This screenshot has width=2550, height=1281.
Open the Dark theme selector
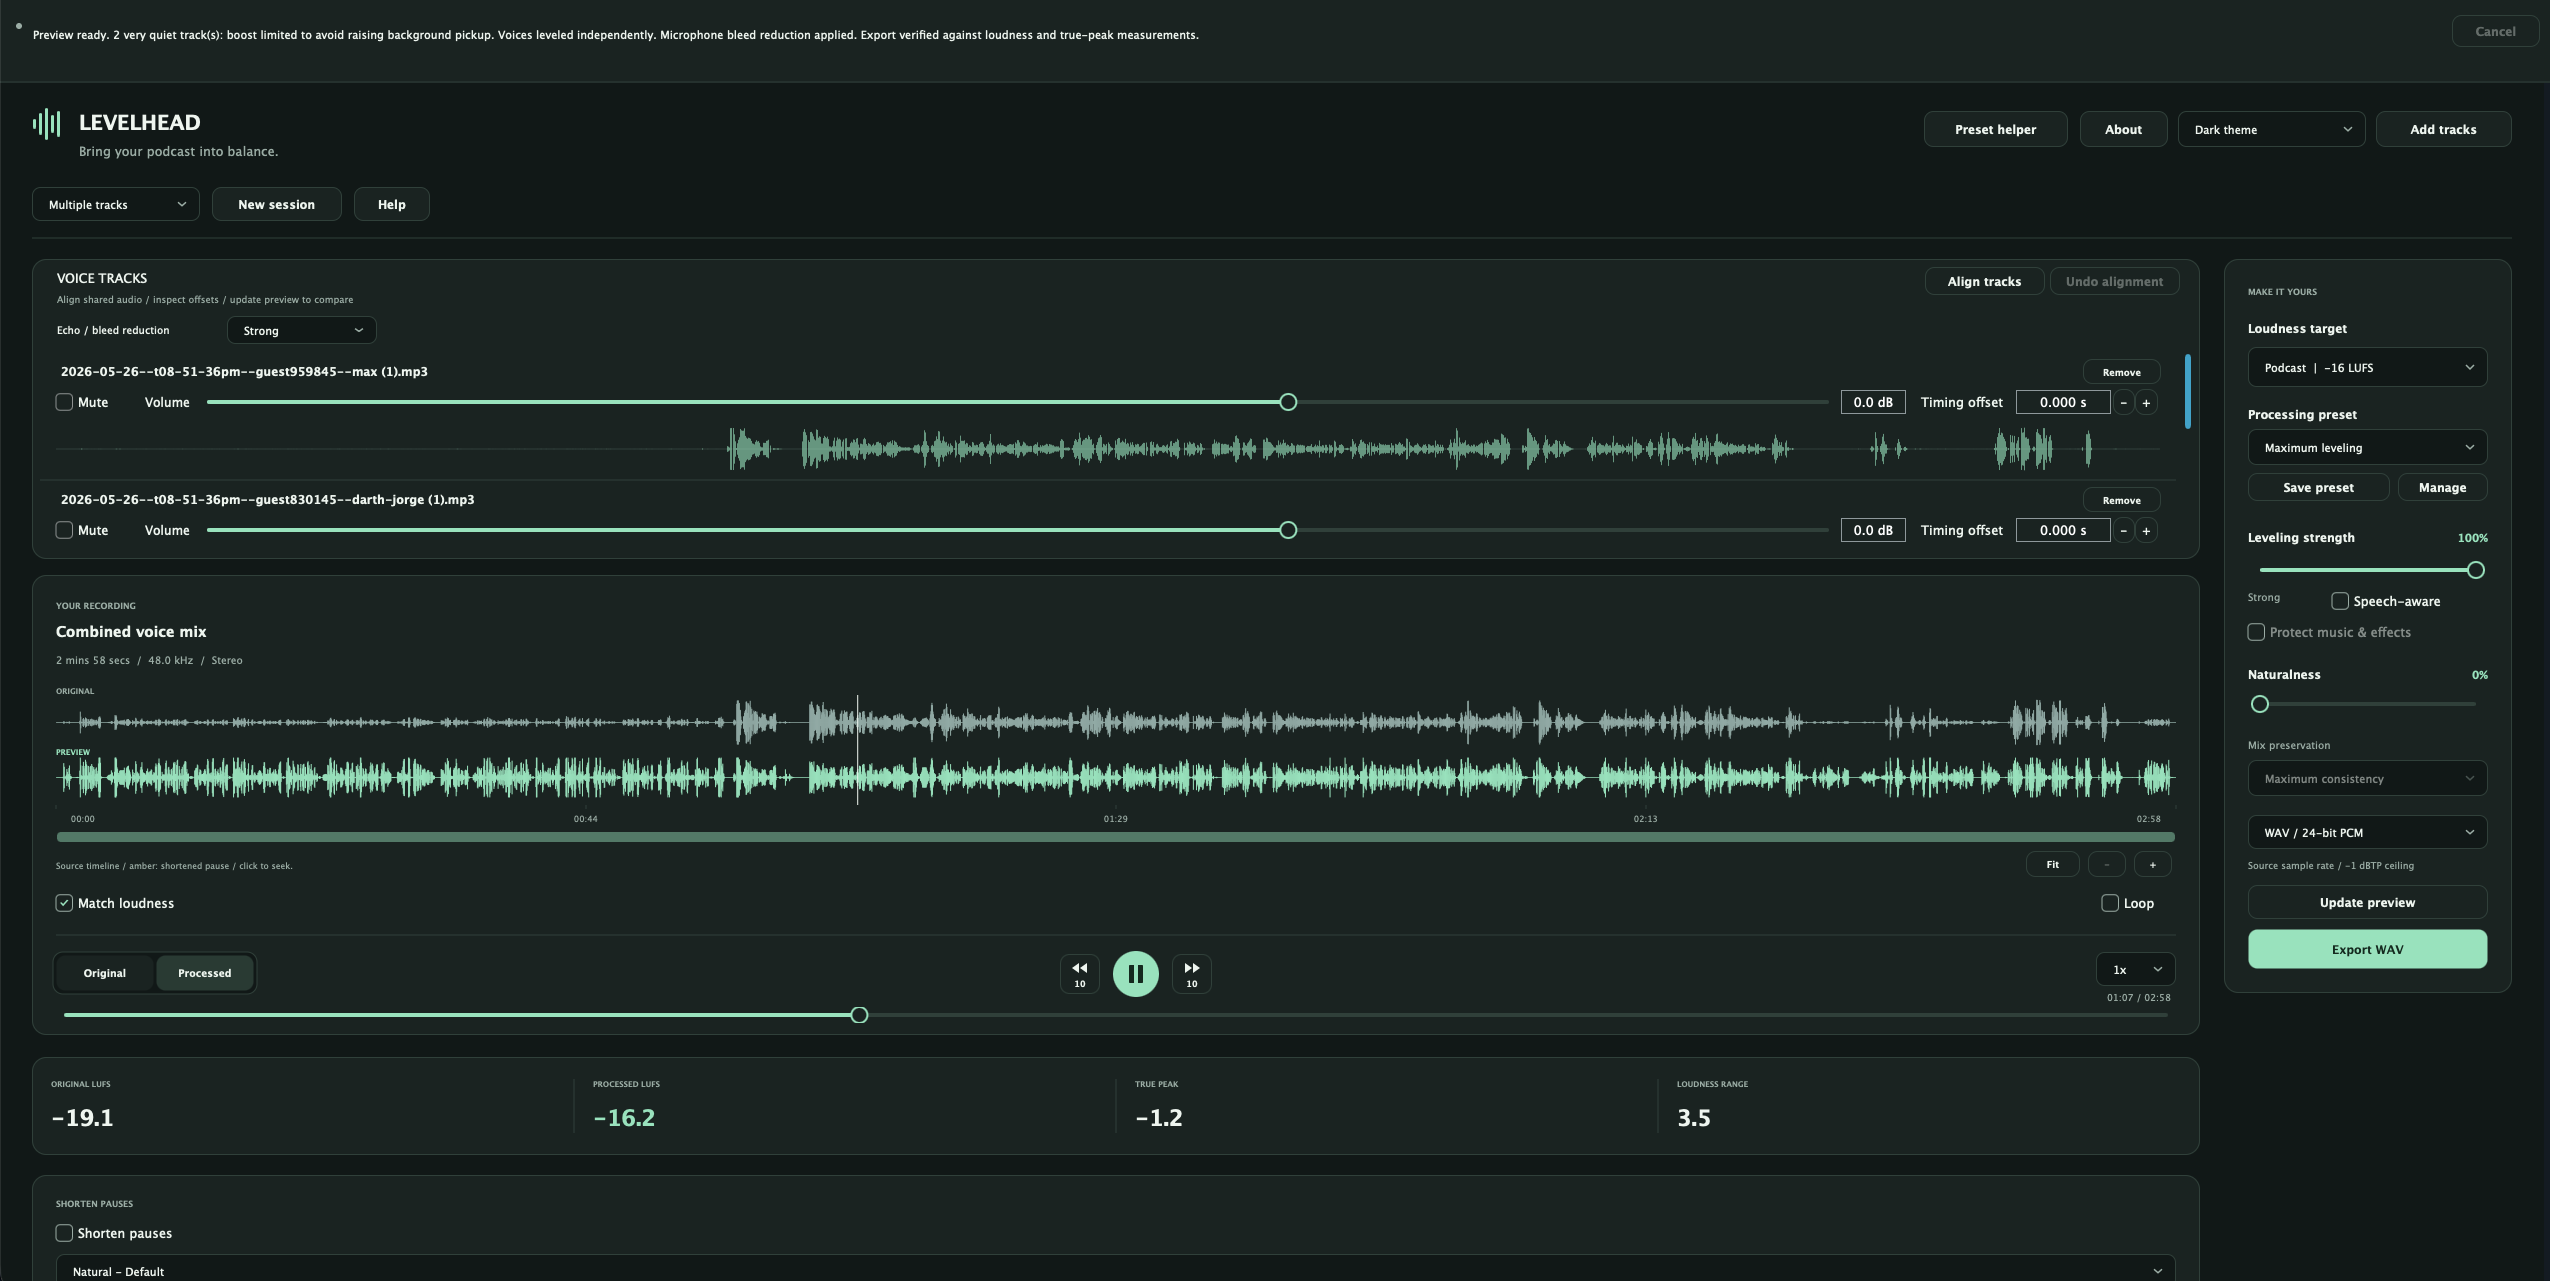(2271, 130)
